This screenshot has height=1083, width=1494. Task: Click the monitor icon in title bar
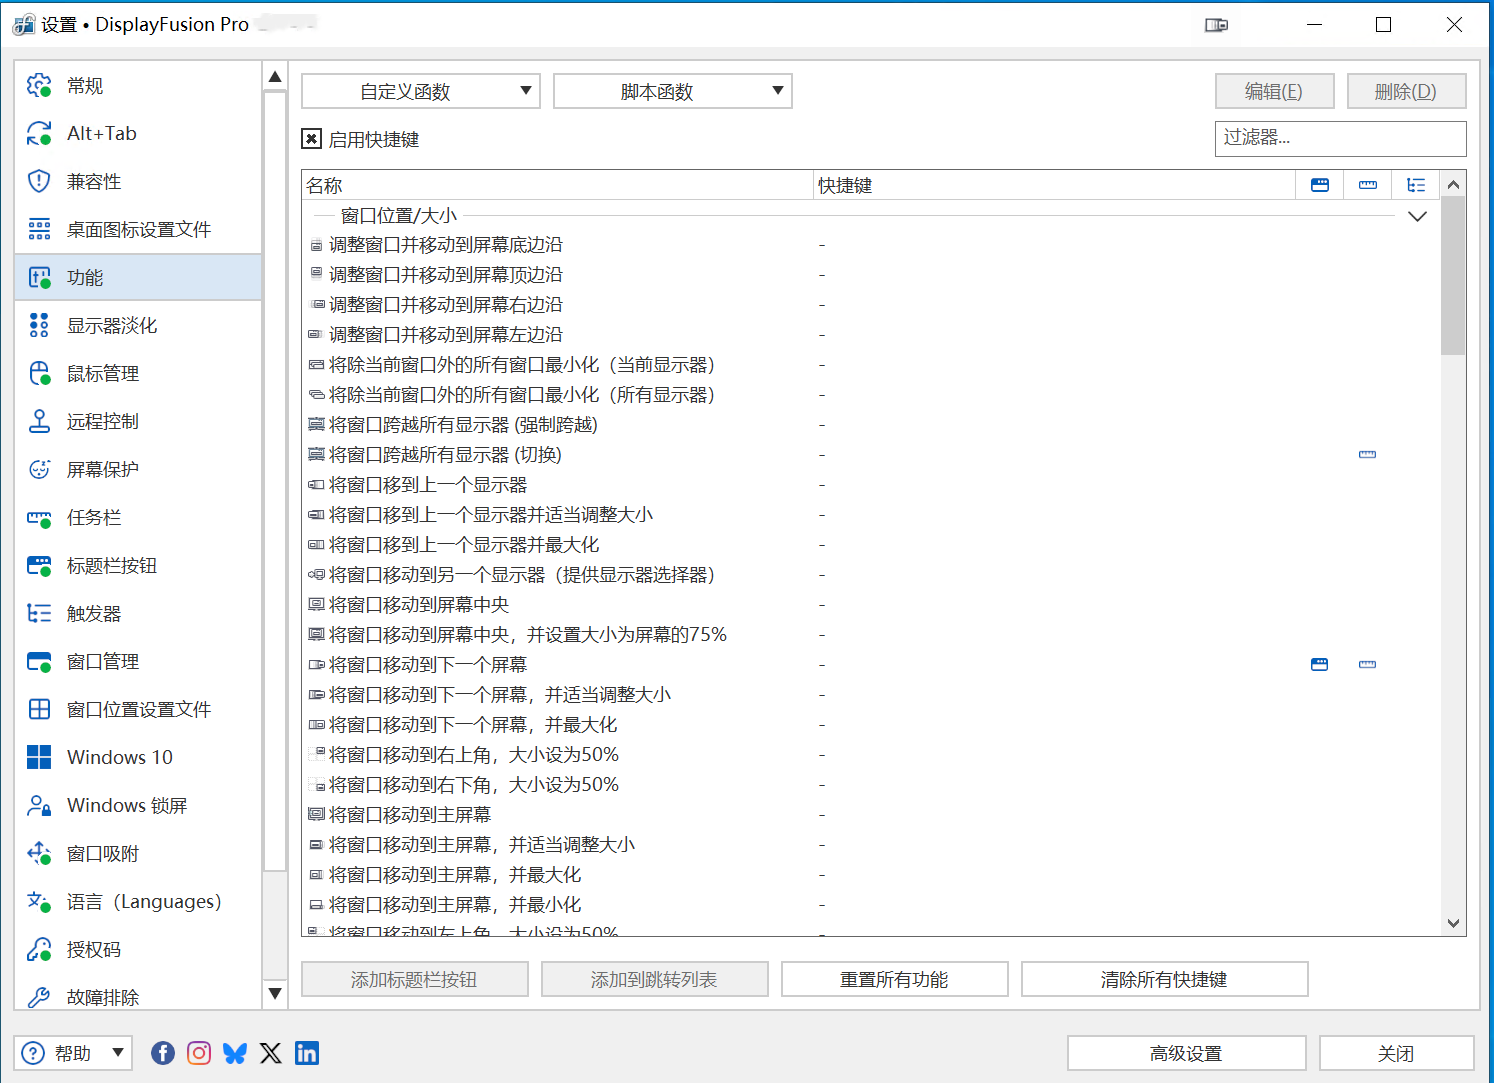point(1216,25)
